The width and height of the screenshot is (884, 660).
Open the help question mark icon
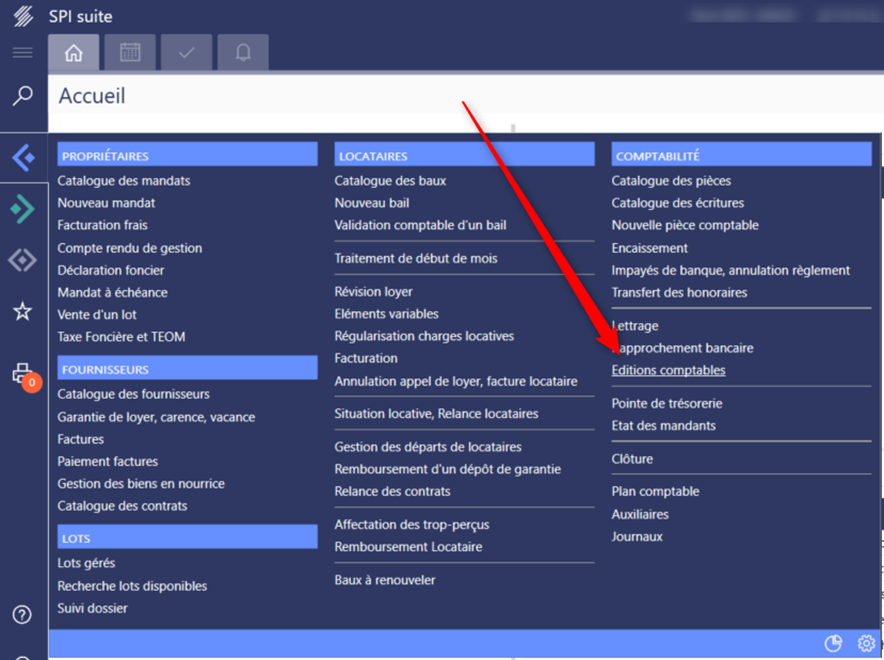pyautogui.click(x=23, y=614)
